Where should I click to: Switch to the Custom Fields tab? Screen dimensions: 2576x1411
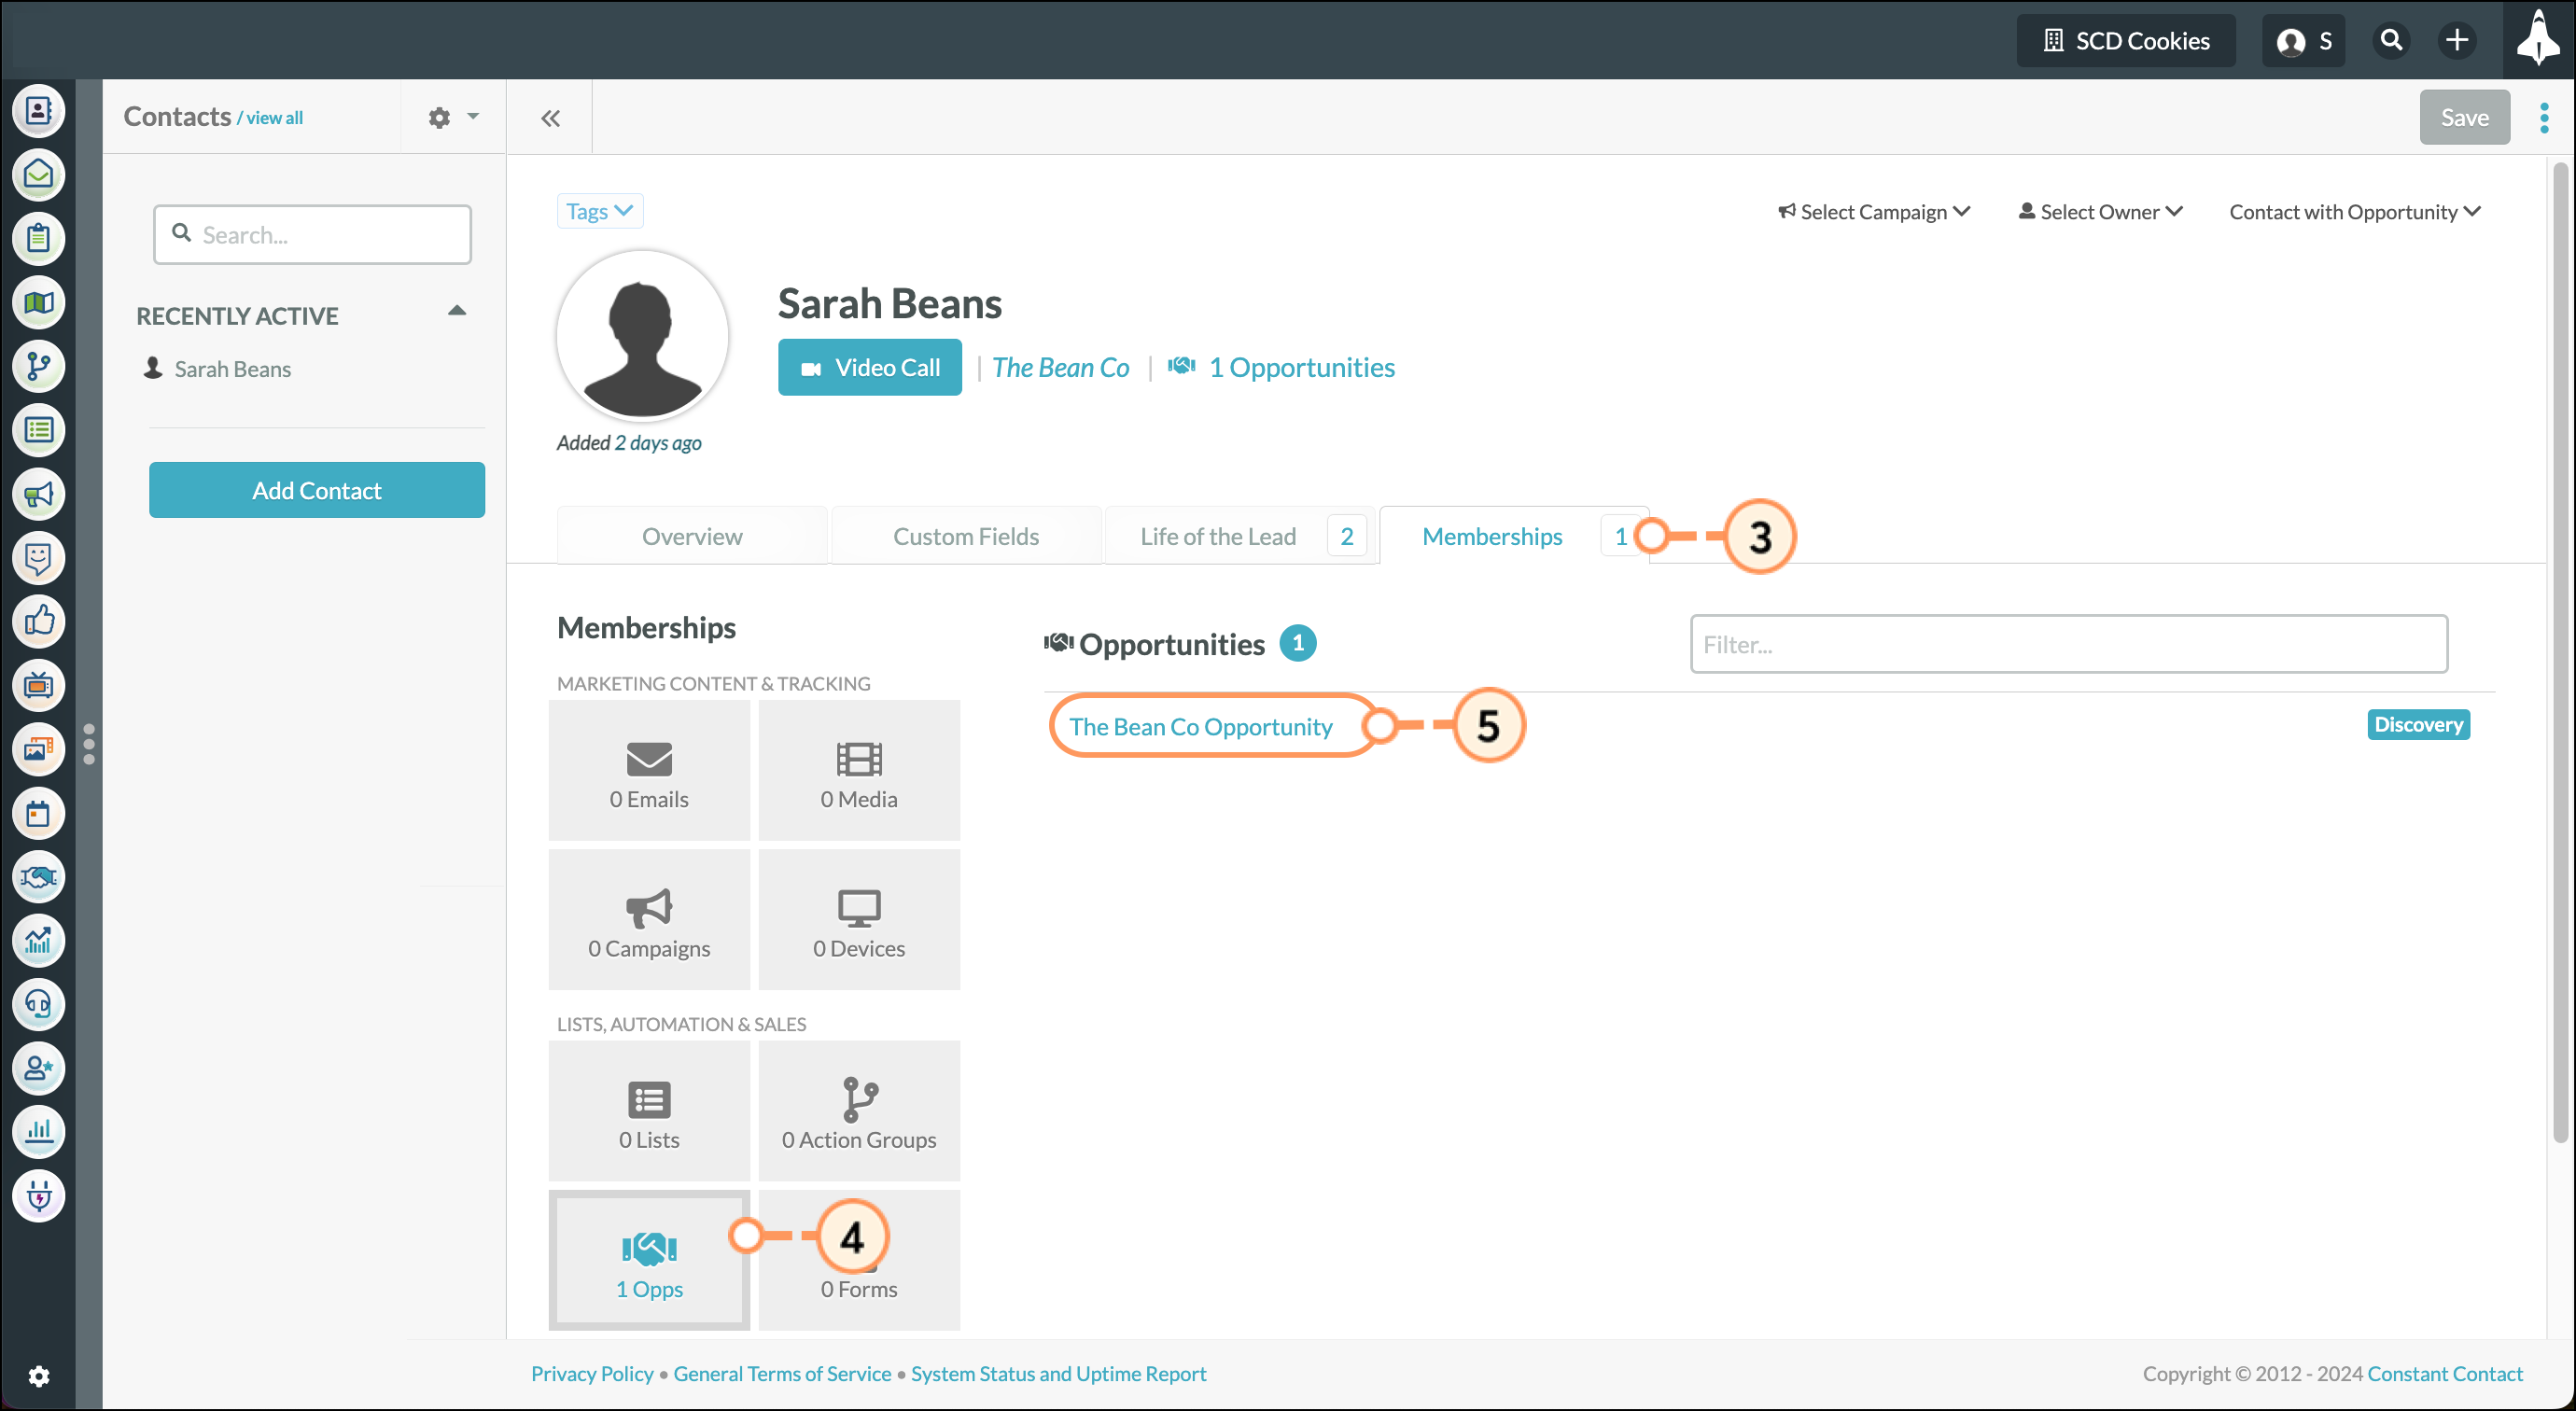click(x=966, y=536)
